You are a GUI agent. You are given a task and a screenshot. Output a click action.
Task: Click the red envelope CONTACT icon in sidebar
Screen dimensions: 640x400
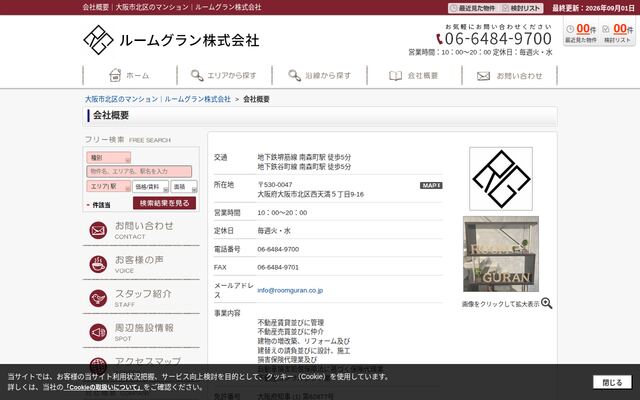click(x=98, y=230)
